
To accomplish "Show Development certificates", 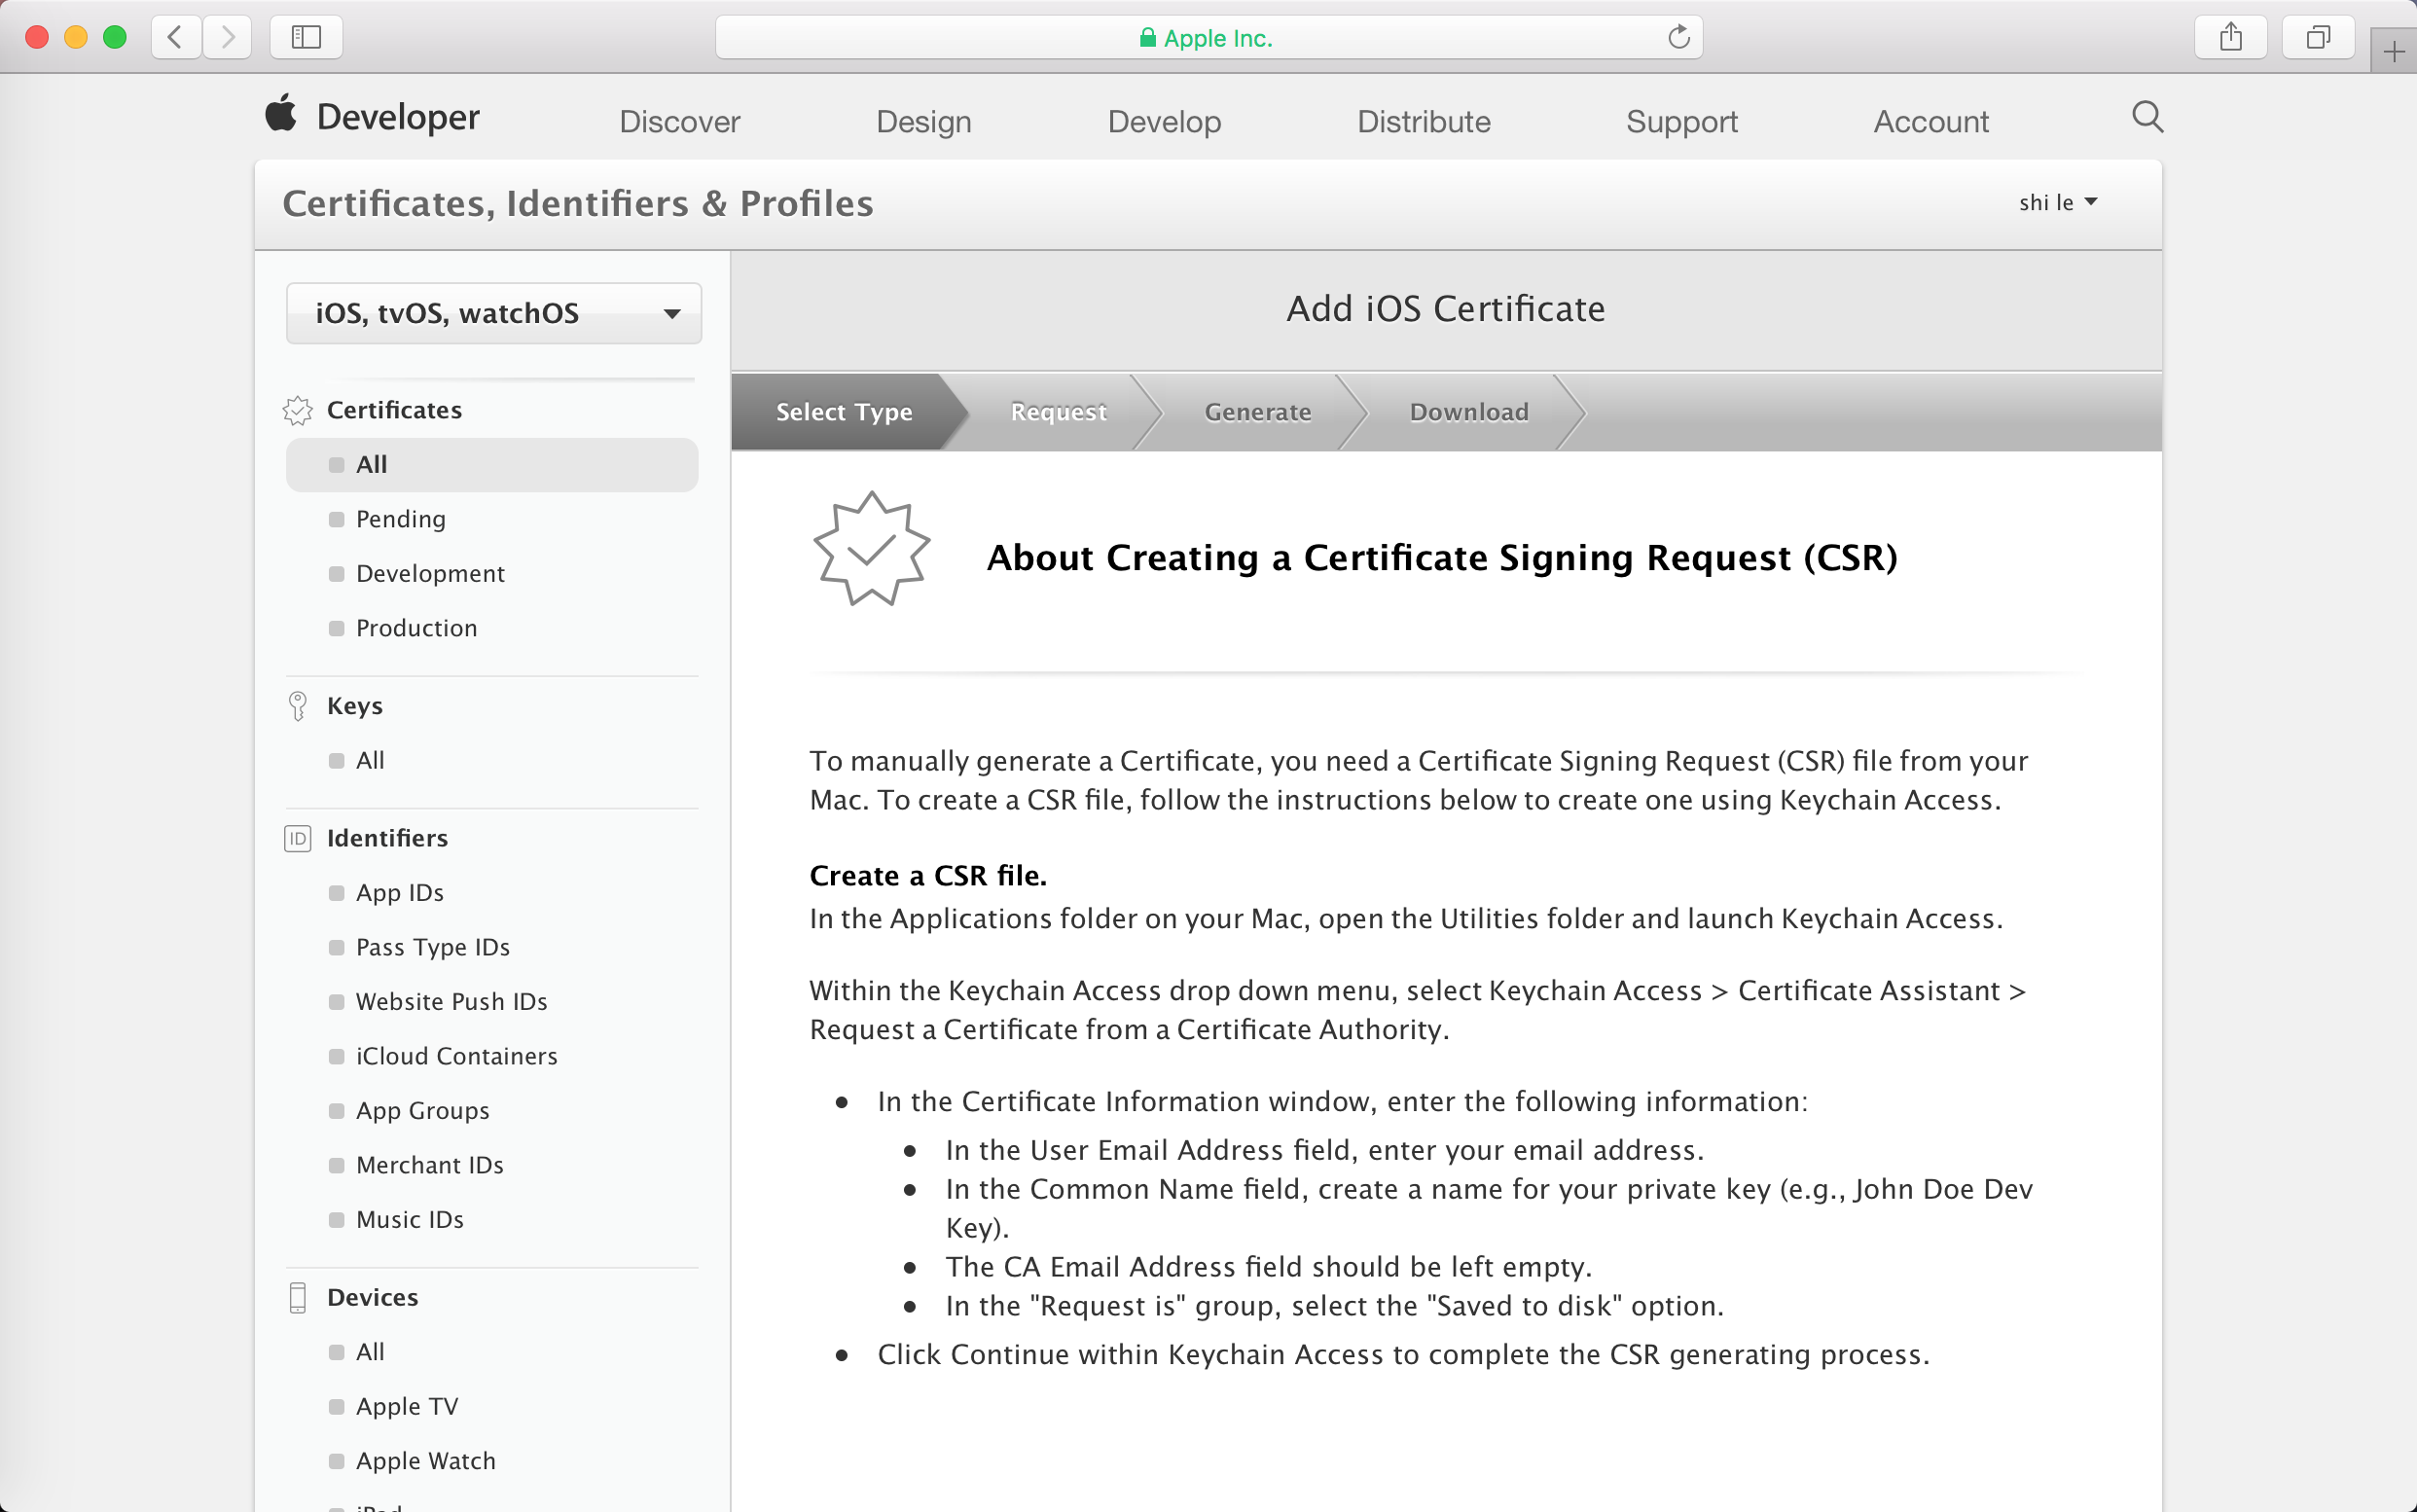I will click(x=430, y=574).
